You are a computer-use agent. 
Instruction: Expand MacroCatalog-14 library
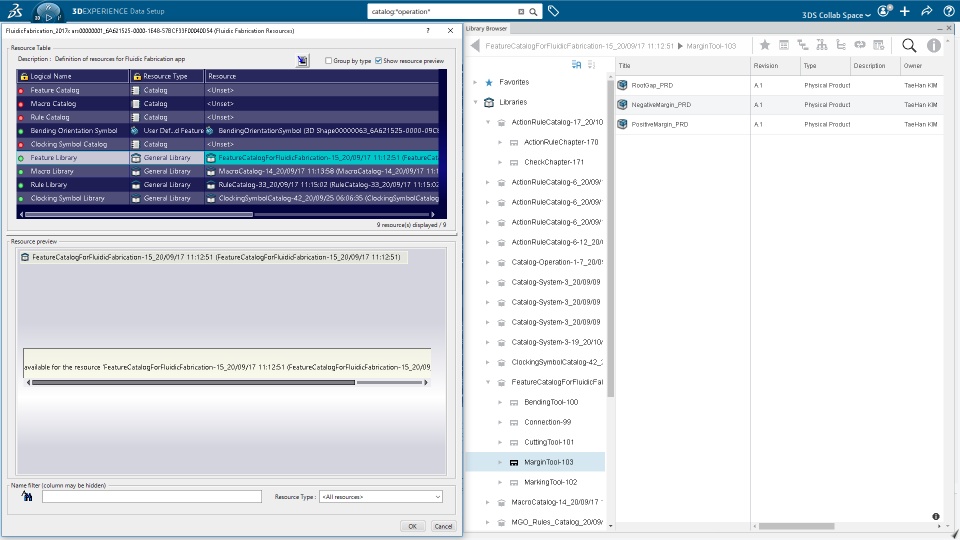[488, 502]
